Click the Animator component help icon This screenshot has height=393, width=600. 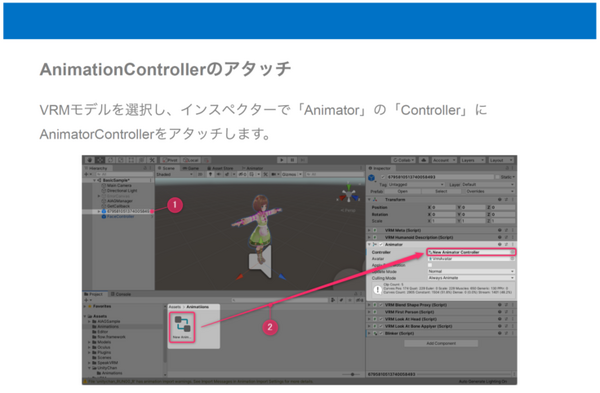coord(499,244)
